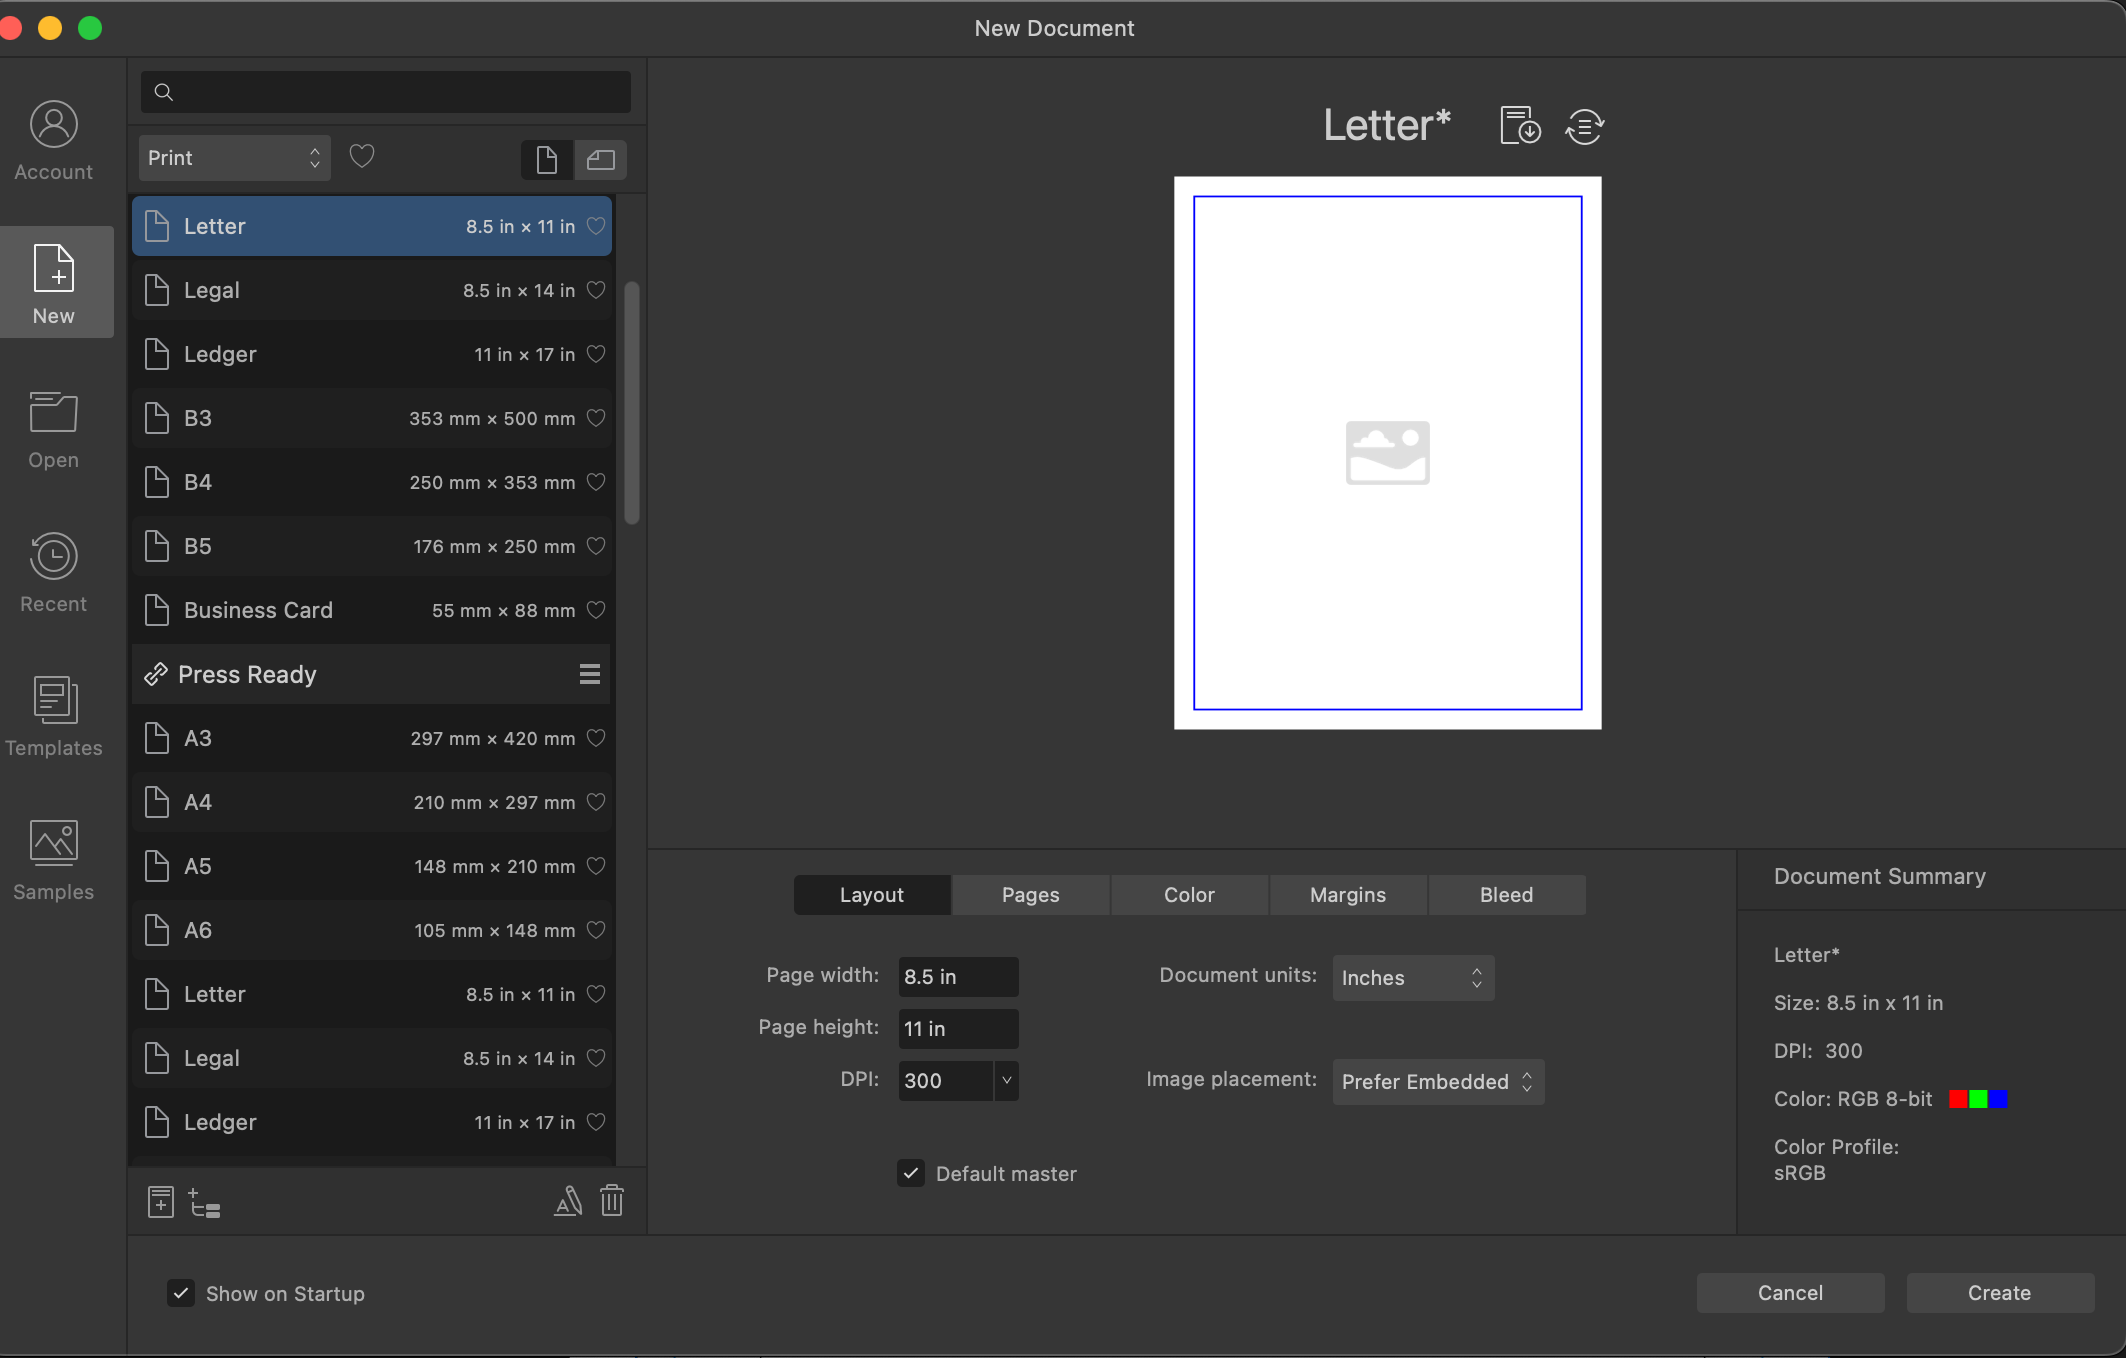The image size is (2126, 1358).
Task: Select the Ledger preset under Press Ready
Action: (371, 1122)
